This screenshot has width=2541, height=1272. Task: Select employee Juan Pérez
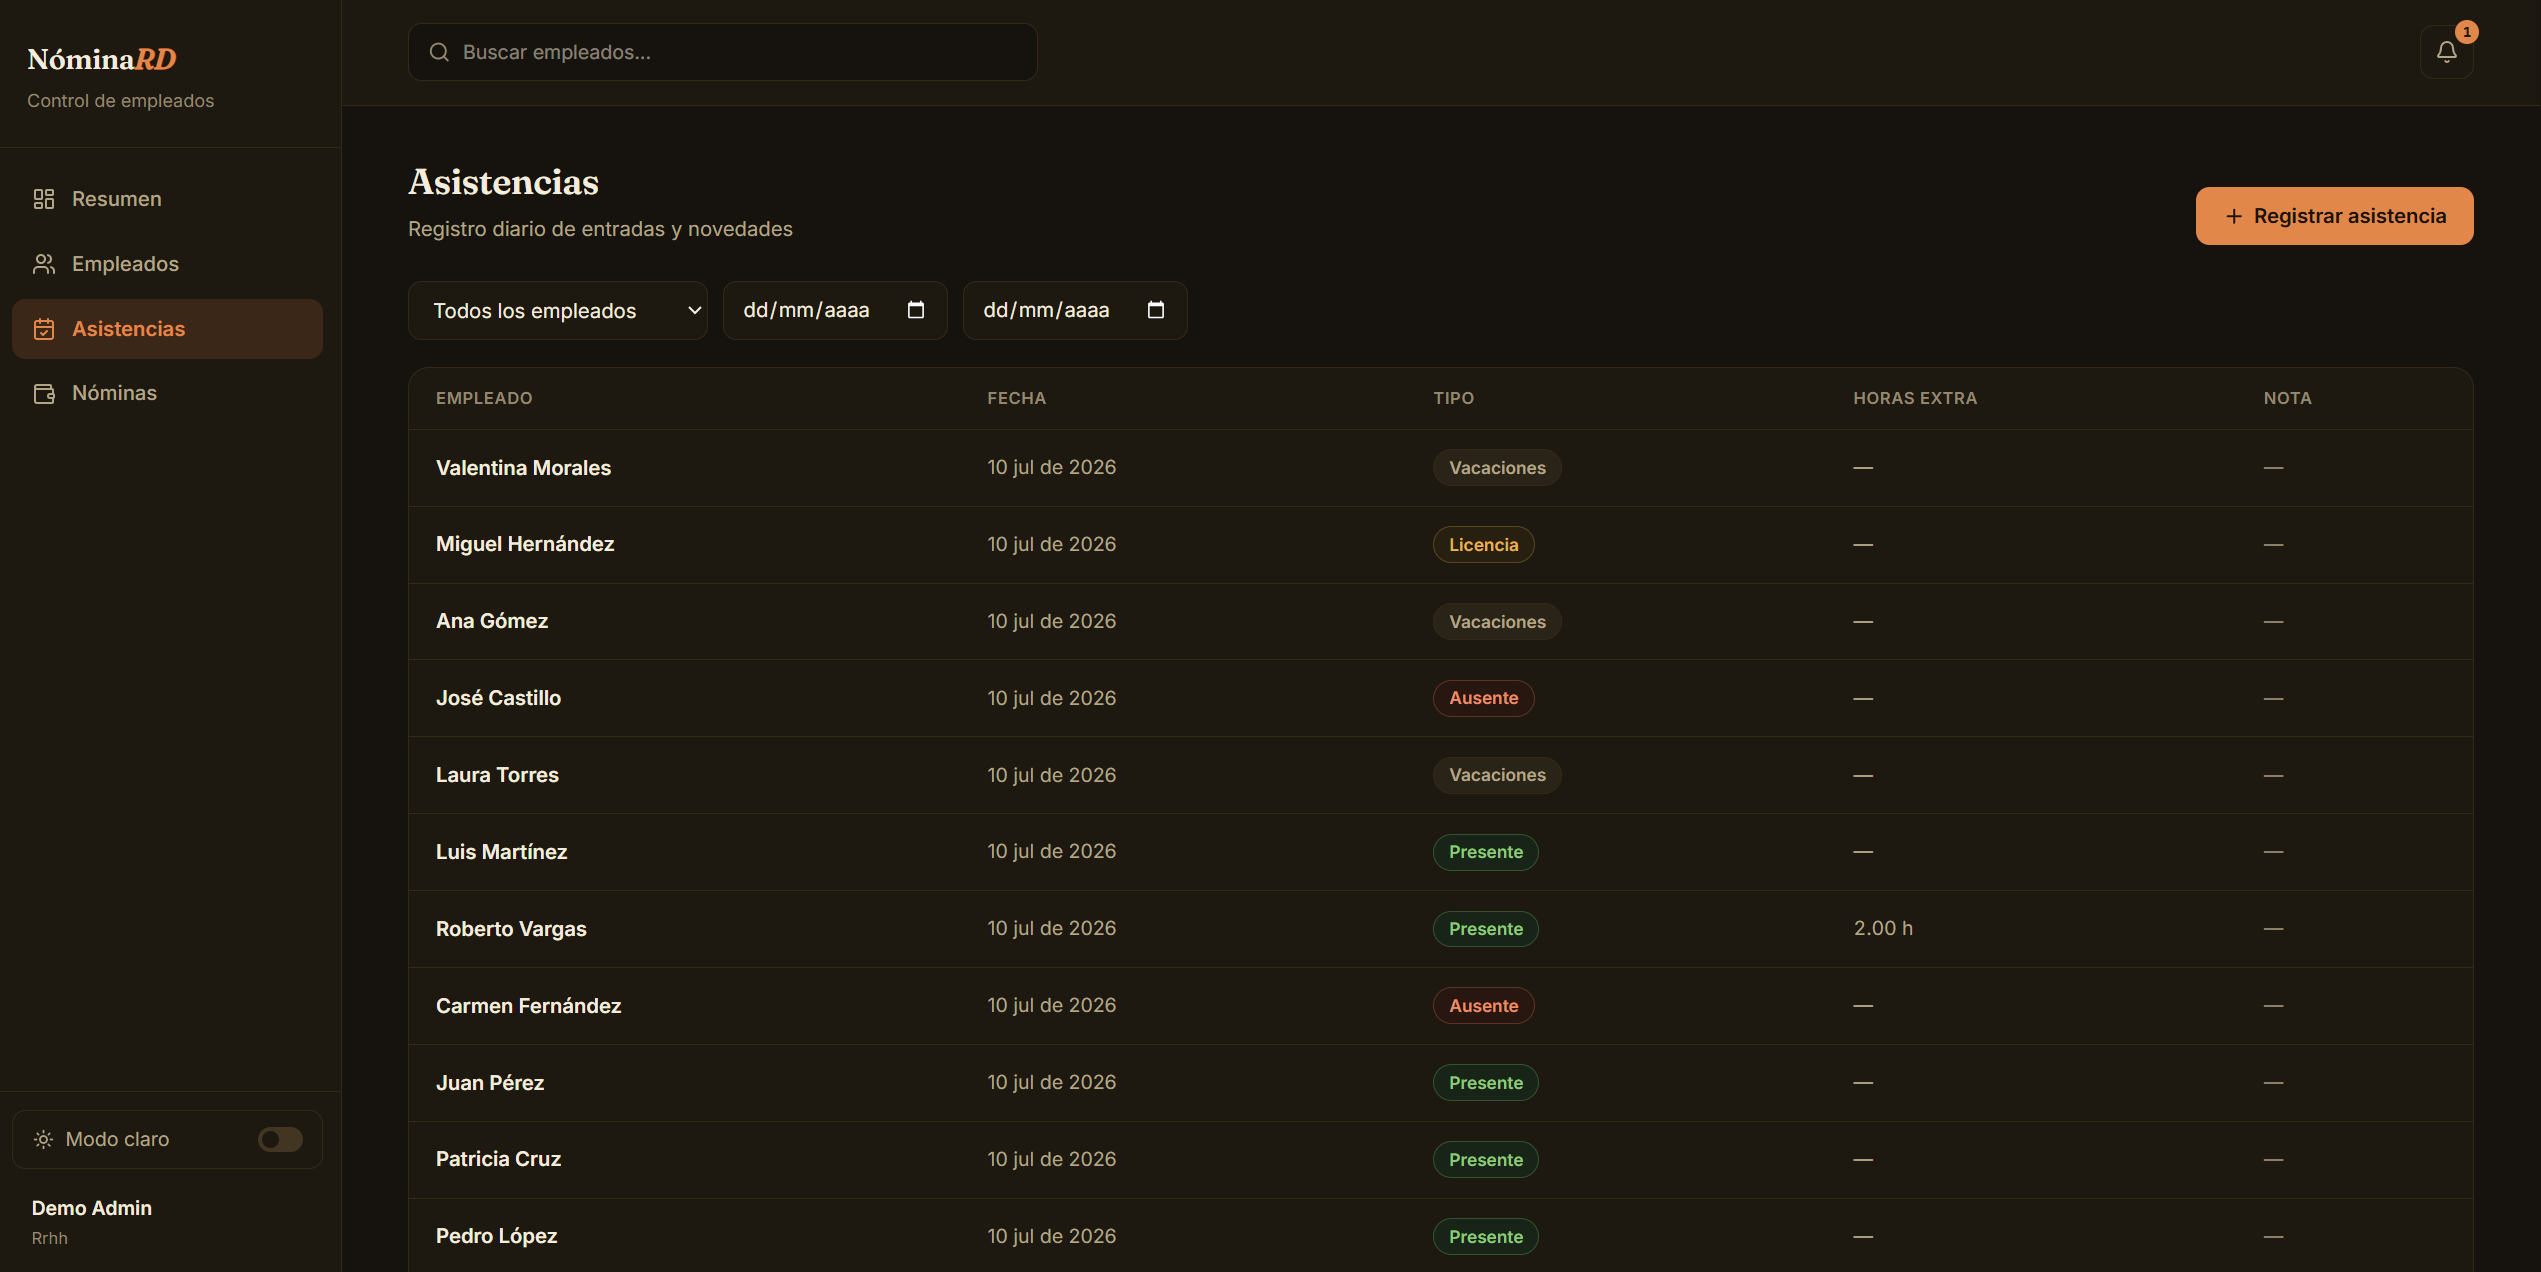click(x=490, y=1083)
